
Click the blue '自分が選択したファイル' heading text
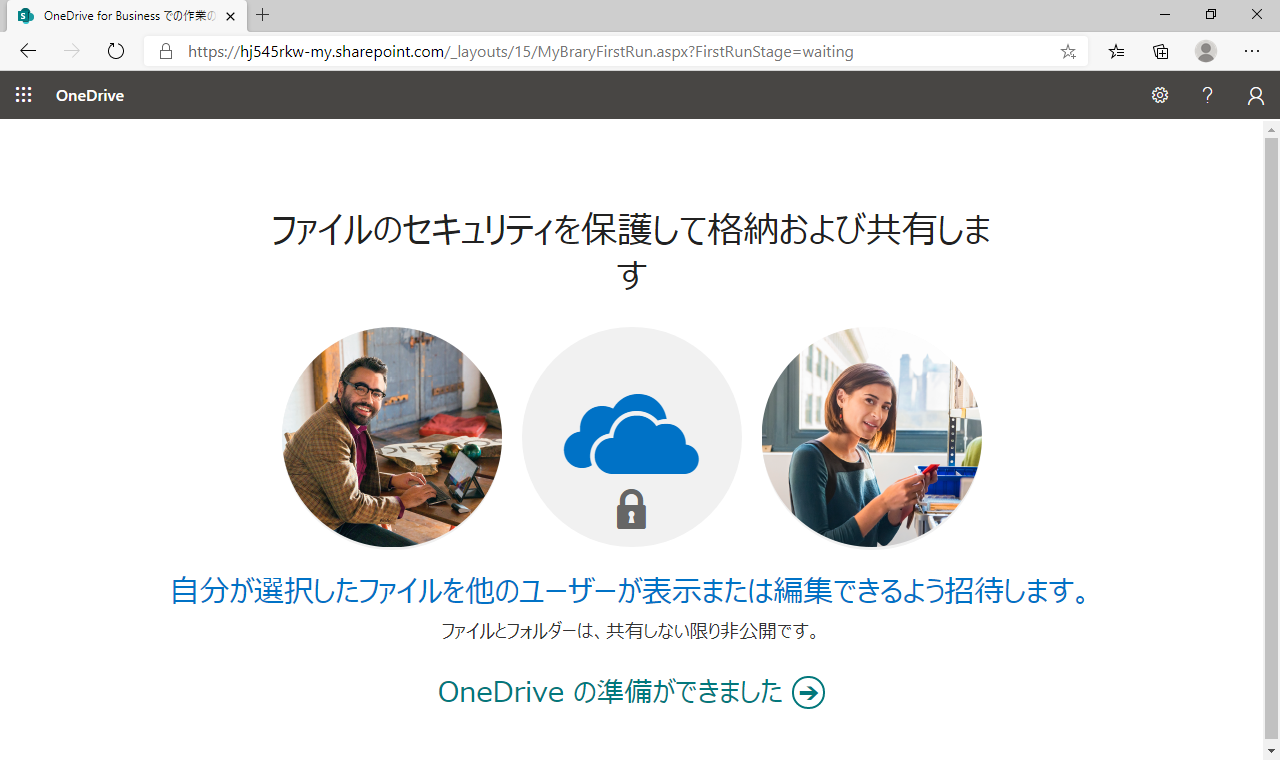click(631, 590)
